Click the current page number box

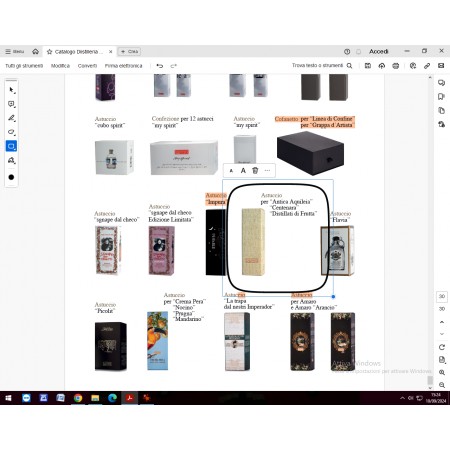point(442,296)
